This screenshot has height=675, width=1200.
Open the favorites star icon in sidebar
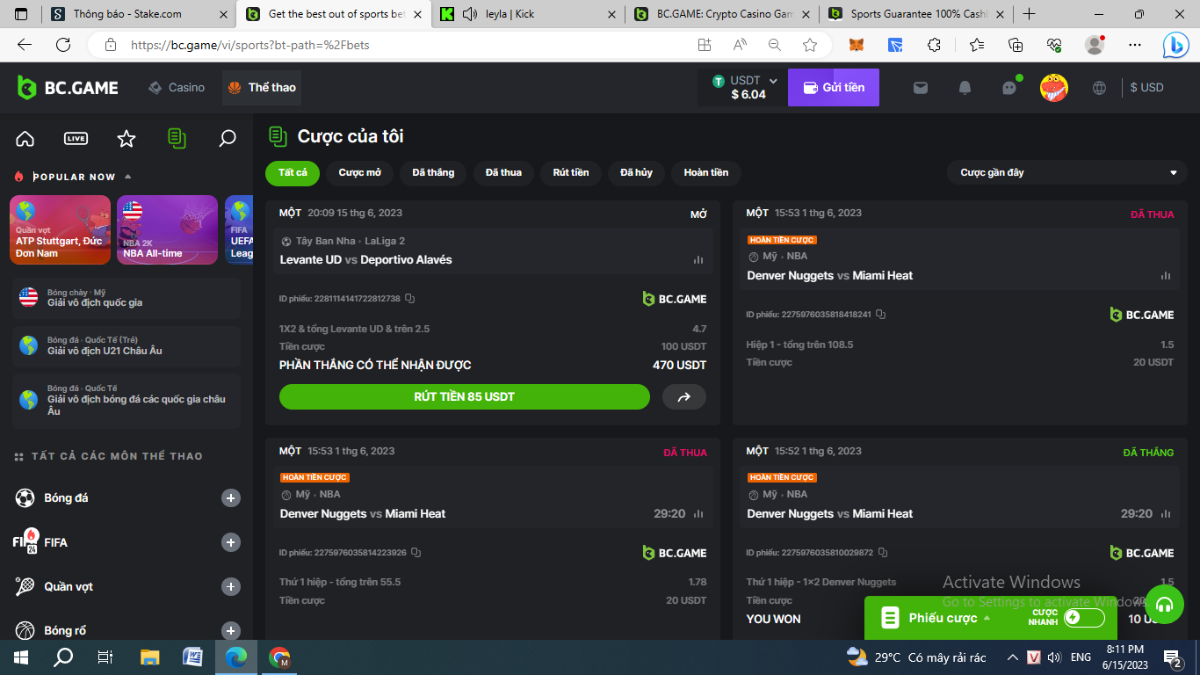tap(126, 139)
